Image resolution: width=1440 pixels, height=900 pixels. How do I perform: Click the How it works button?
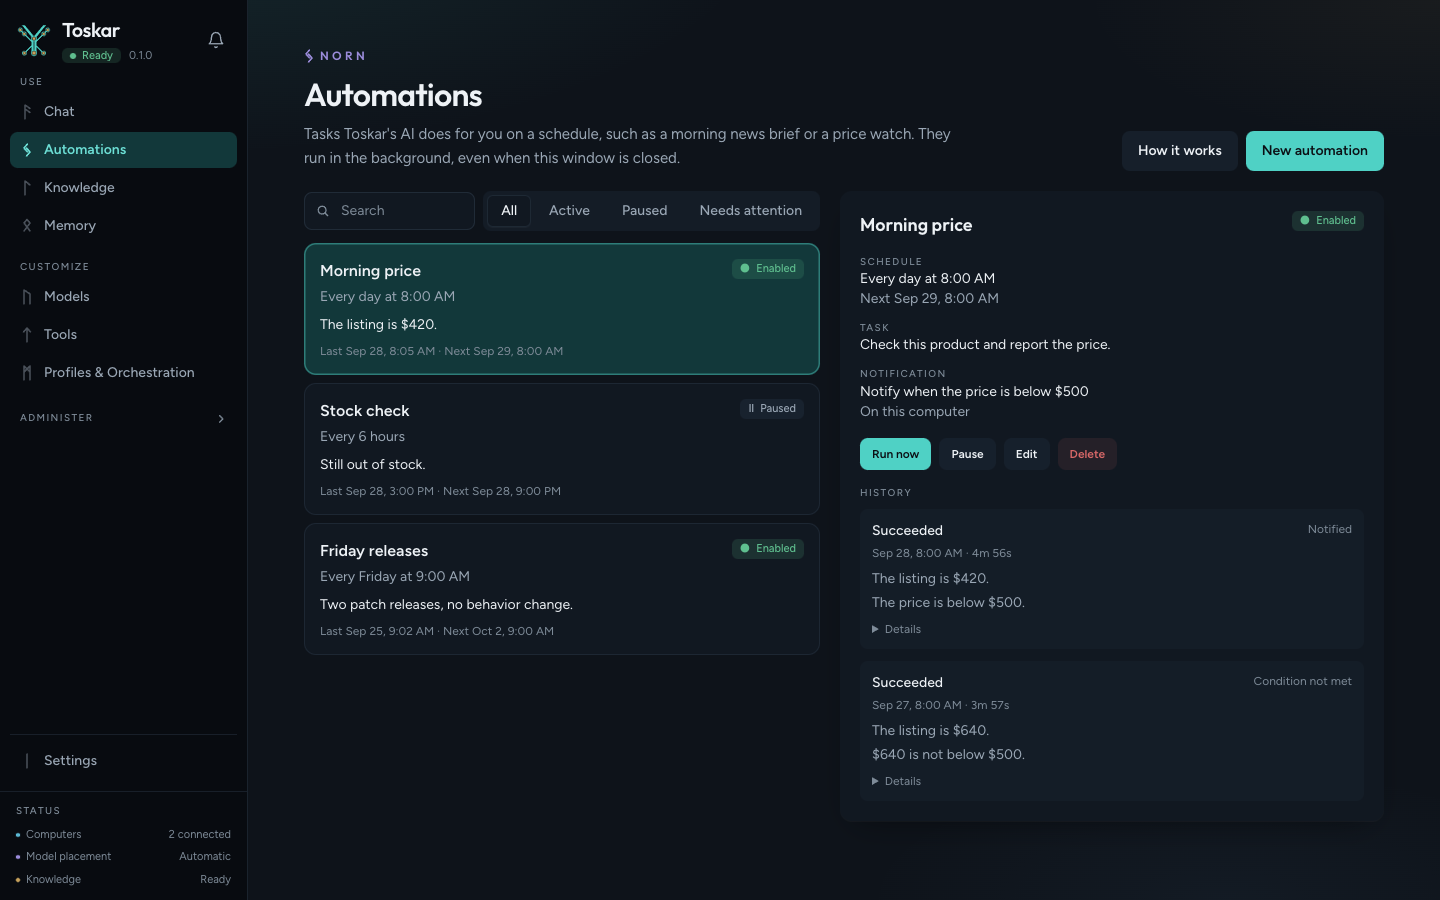(x=1179, y=151)
